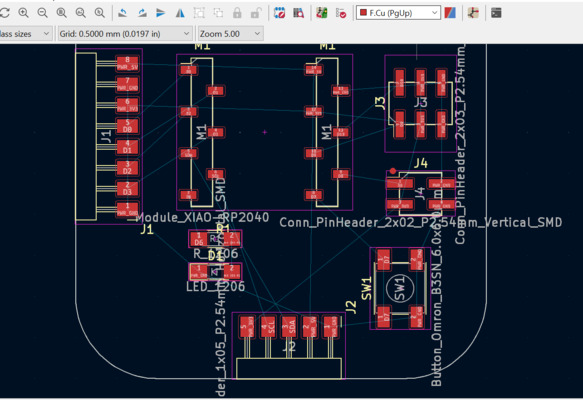Update PCB from schematic
Image resolution: width=583 pixels, height=400 pixels.
pyautogui.click(x=322, y=13)
